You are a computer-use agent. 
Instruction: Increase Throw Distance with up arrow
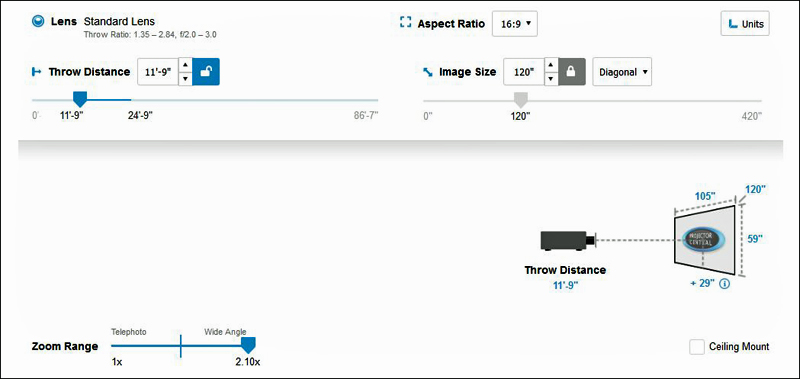(x=185, y=65)
